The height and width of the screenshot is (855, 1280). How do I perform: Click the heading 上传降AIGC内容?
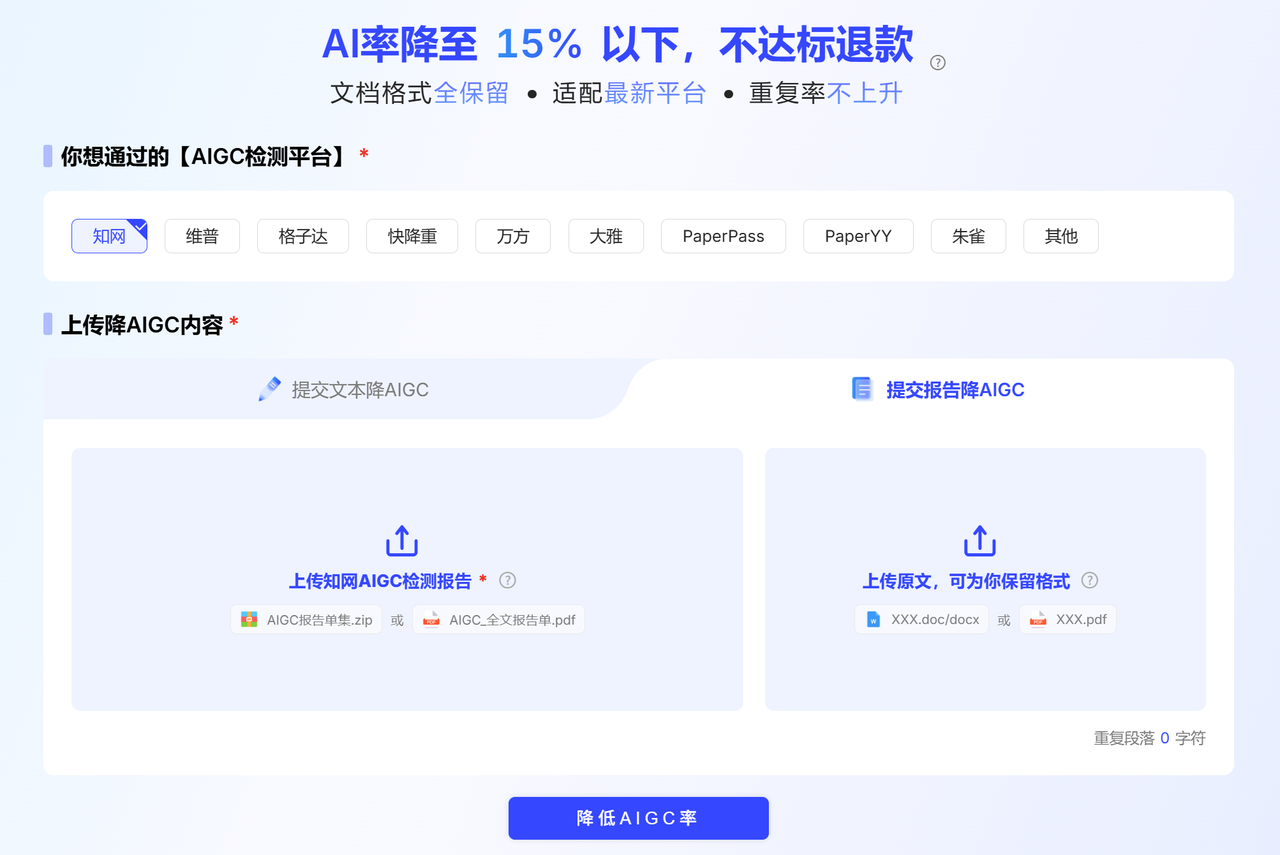[x=142, y=324]
